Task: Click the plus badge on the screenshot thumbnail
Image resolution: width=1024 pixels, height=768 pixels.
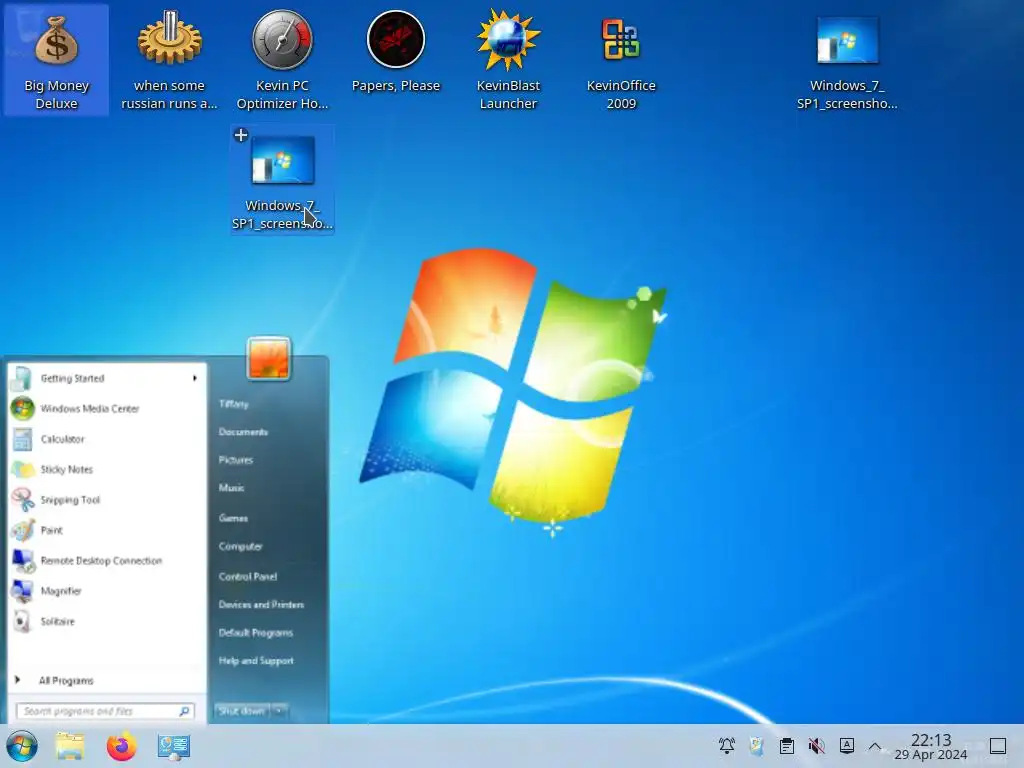Action: coord(241,135)
